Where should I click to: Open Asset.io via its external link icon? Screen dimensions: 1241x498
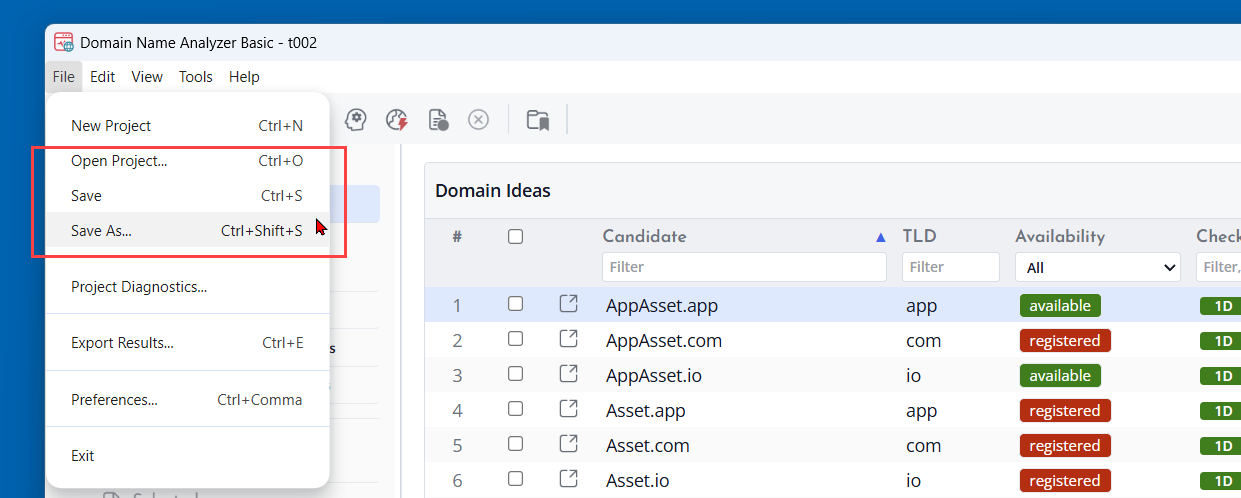[568, 478]
